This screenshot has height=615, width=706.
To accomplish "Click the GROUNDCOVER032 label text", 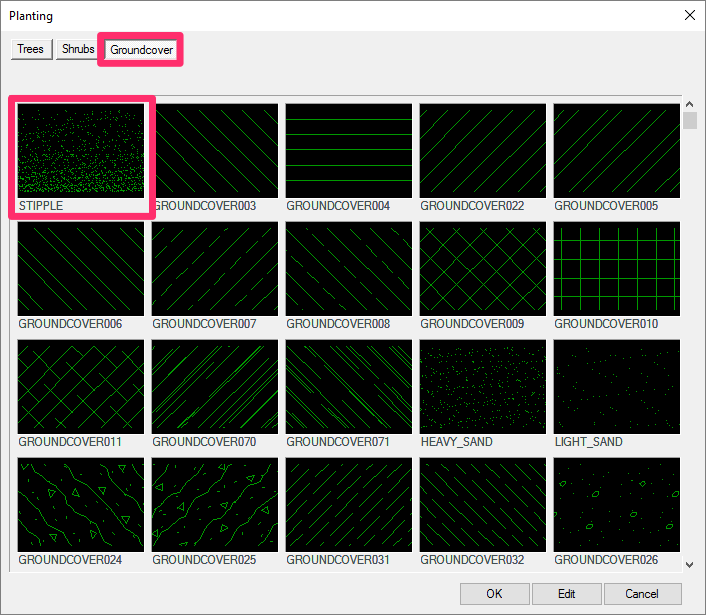I will [472, 560].
